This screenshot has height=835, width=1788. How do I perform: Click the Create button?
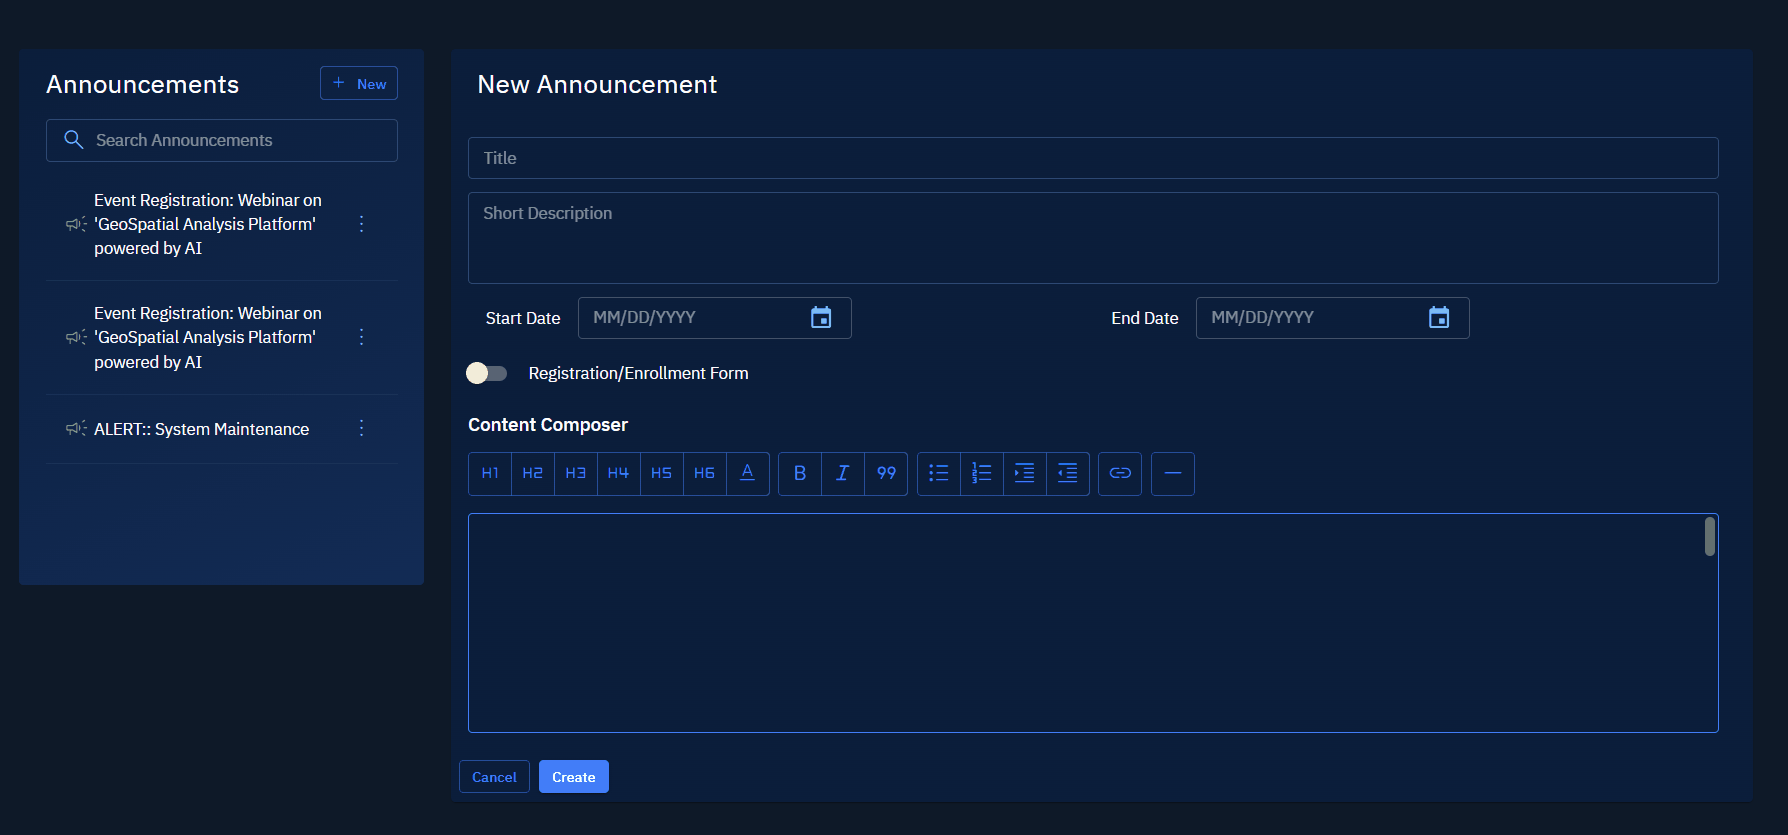point(574,777)
